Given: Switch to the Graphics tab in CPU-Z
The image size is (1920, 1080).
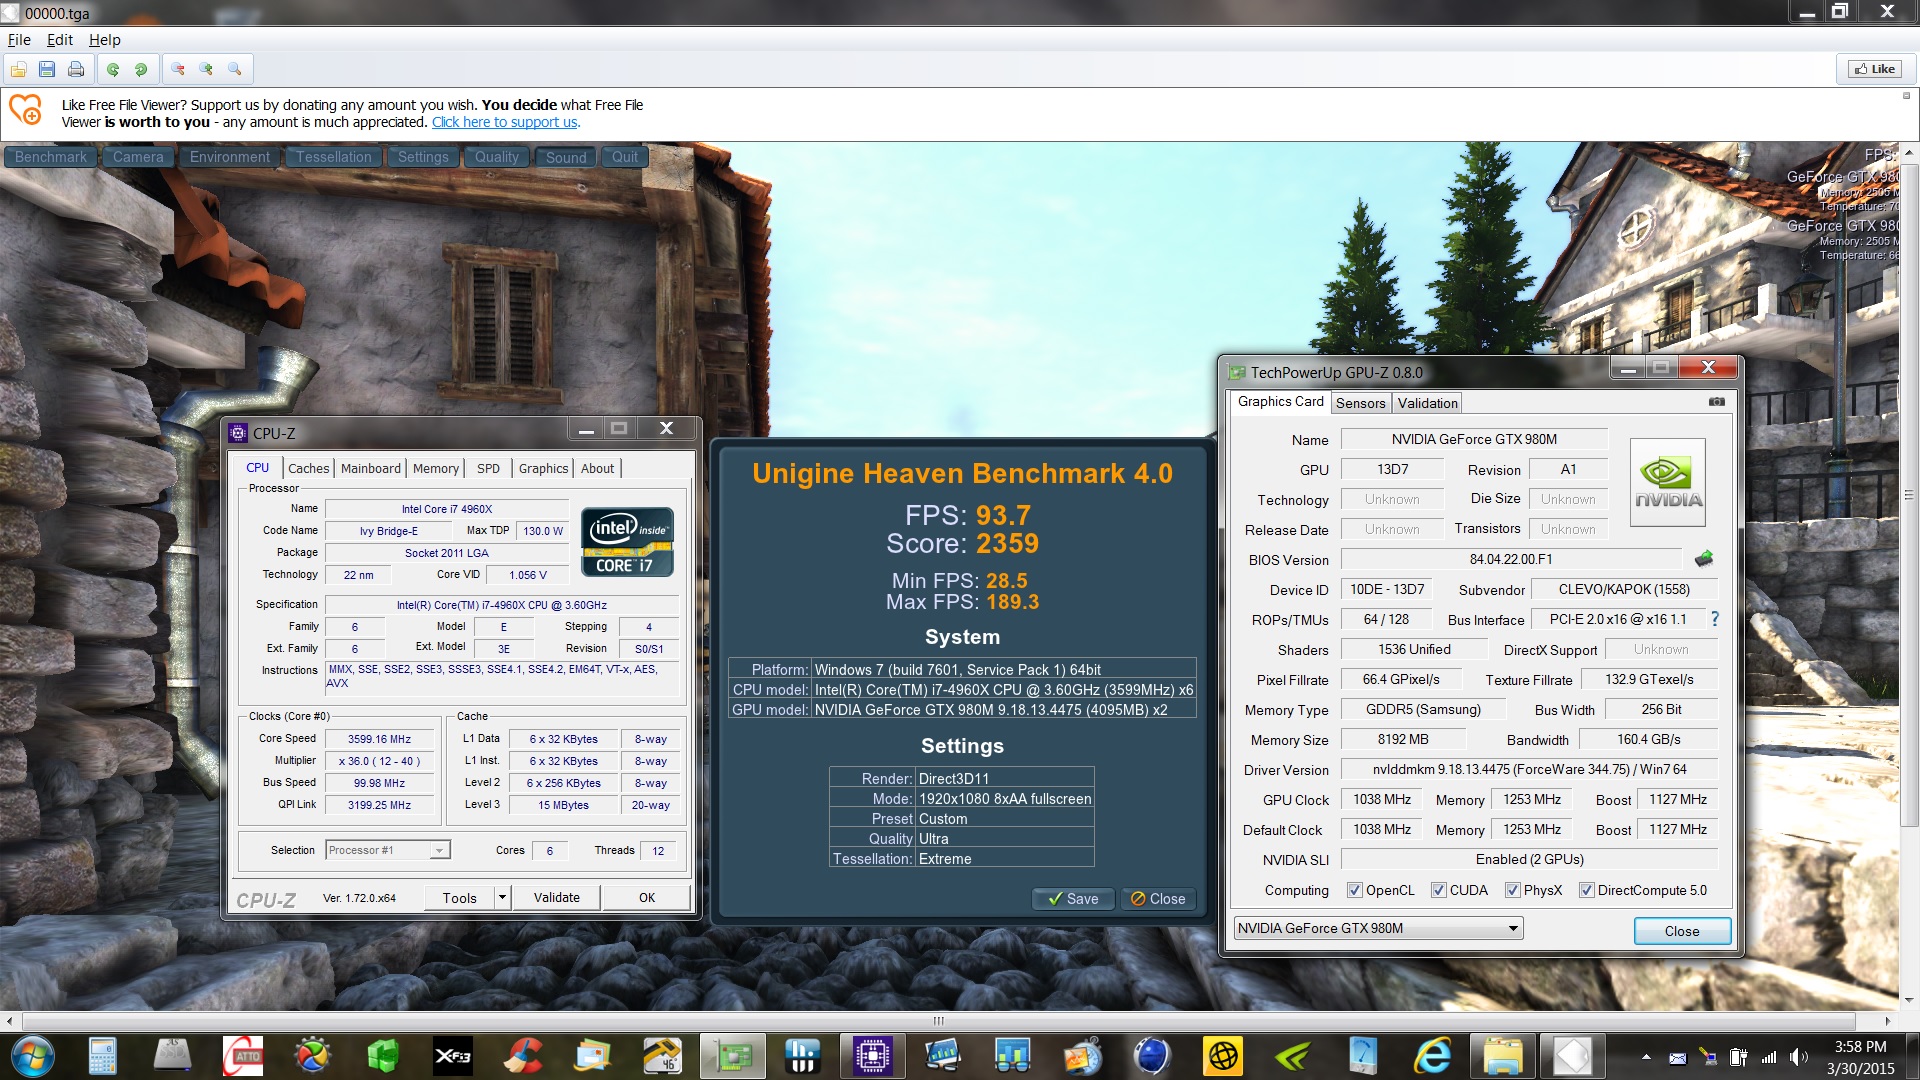Looking at the screenshot, I should coord(543,468).
